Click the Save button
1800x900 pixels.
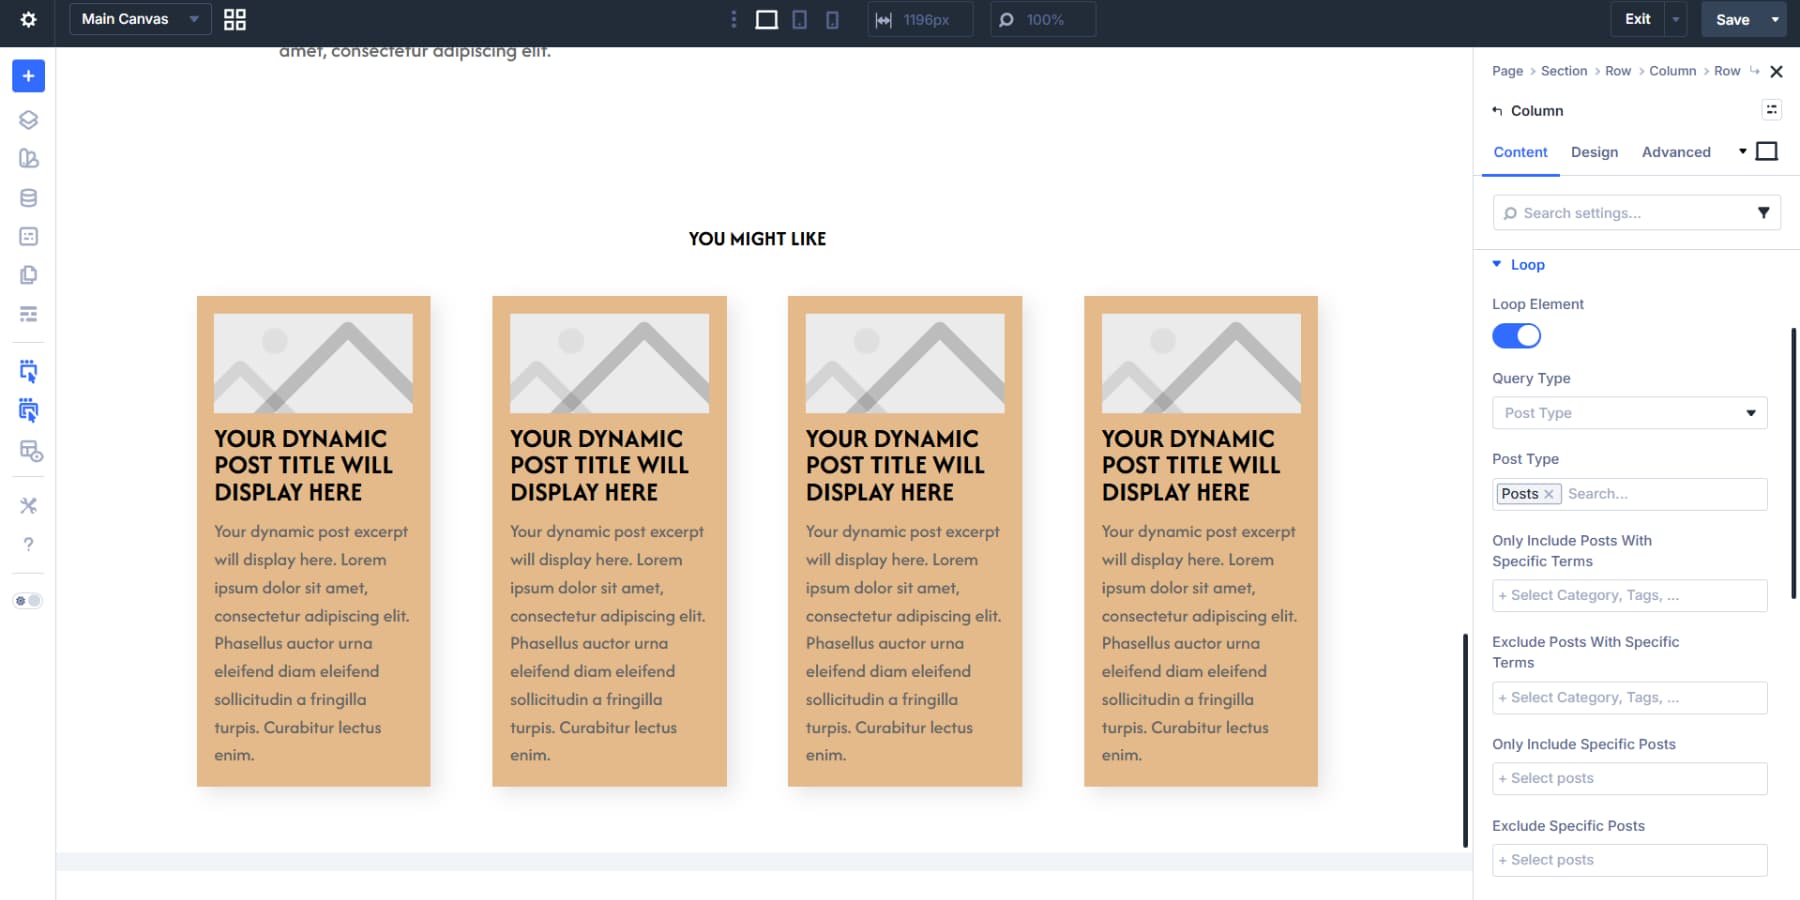click(x=1733, y=19)
